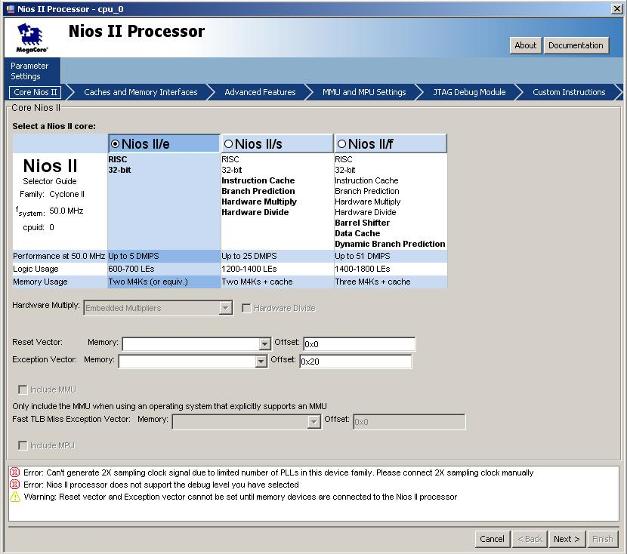Click the error icon for unsupported debug level
The image size is (627, 554).
(15, 485)
